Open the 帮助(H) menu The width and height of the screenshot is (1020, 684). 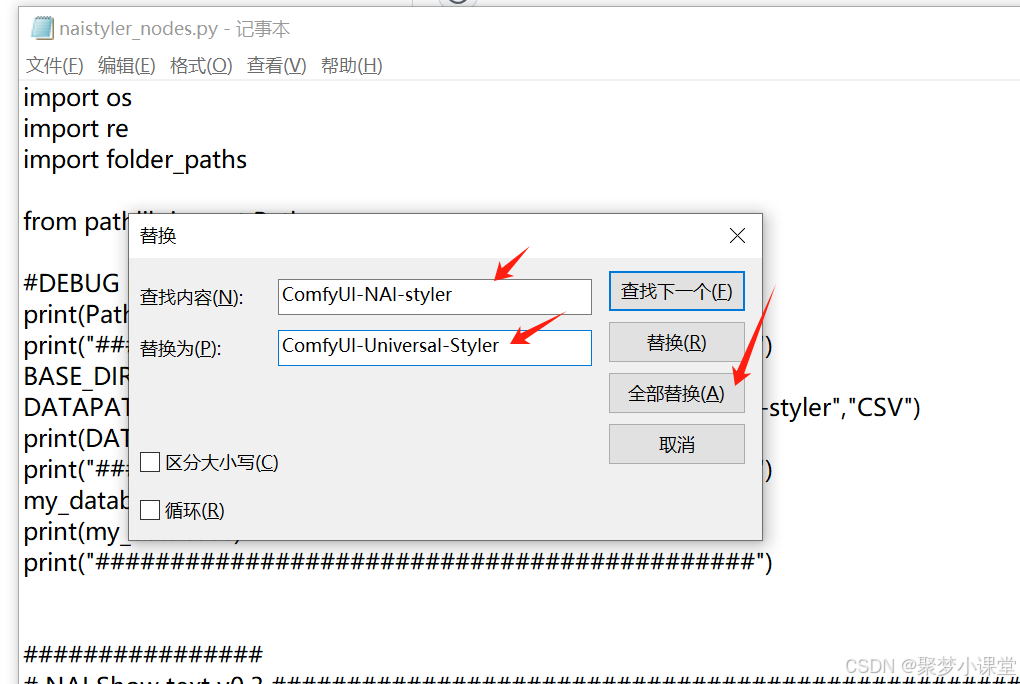click(351, 65)
